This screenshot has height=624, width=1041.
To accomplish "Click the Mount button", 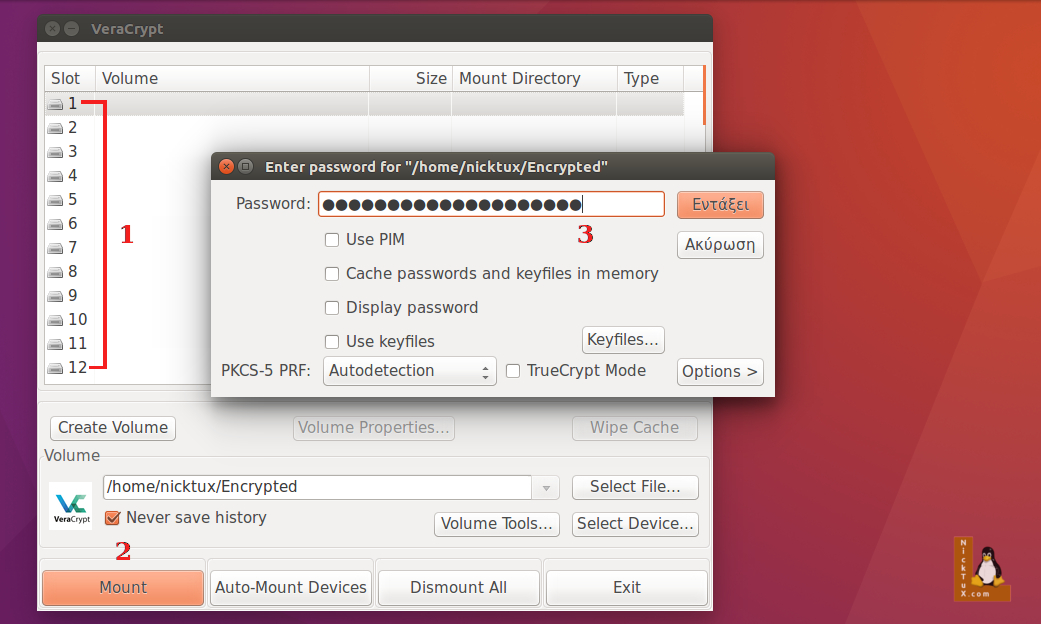I will point(122,587).
